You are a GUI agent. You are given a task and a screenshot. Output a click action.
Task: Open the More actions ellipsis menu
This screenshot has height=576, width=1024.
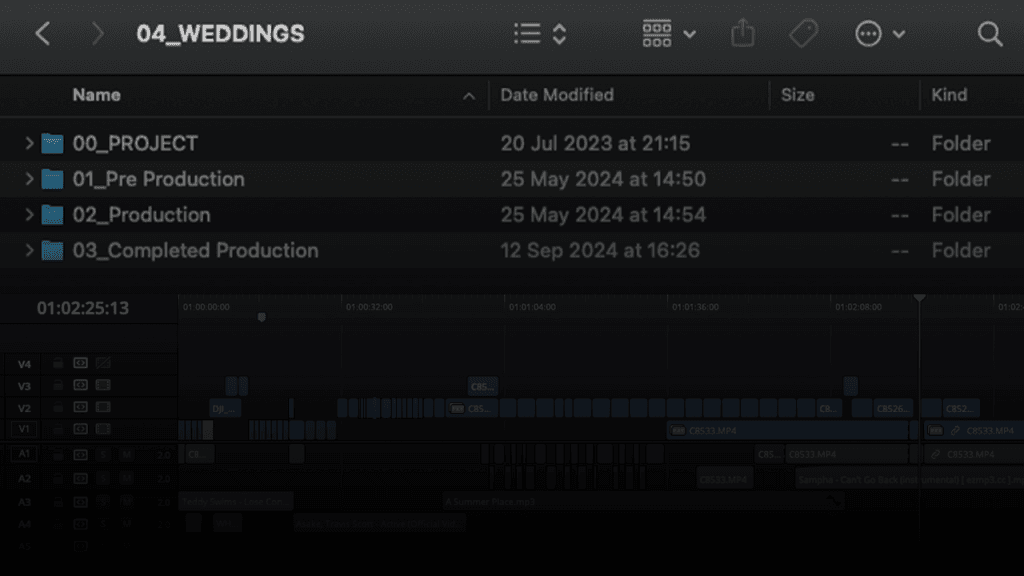click(x=880, y=33)
